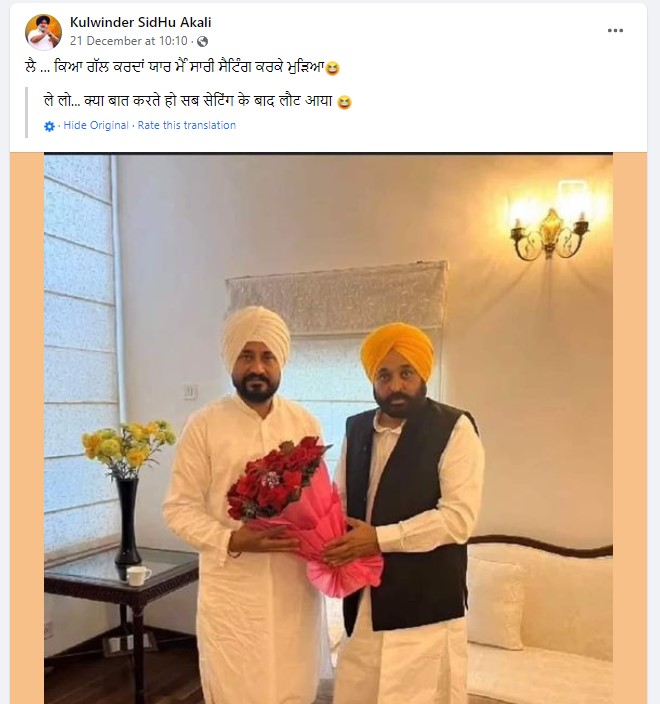Click the white teacup on side table
The width and height of the screenshot is (660, 704).
click(138, 576)
